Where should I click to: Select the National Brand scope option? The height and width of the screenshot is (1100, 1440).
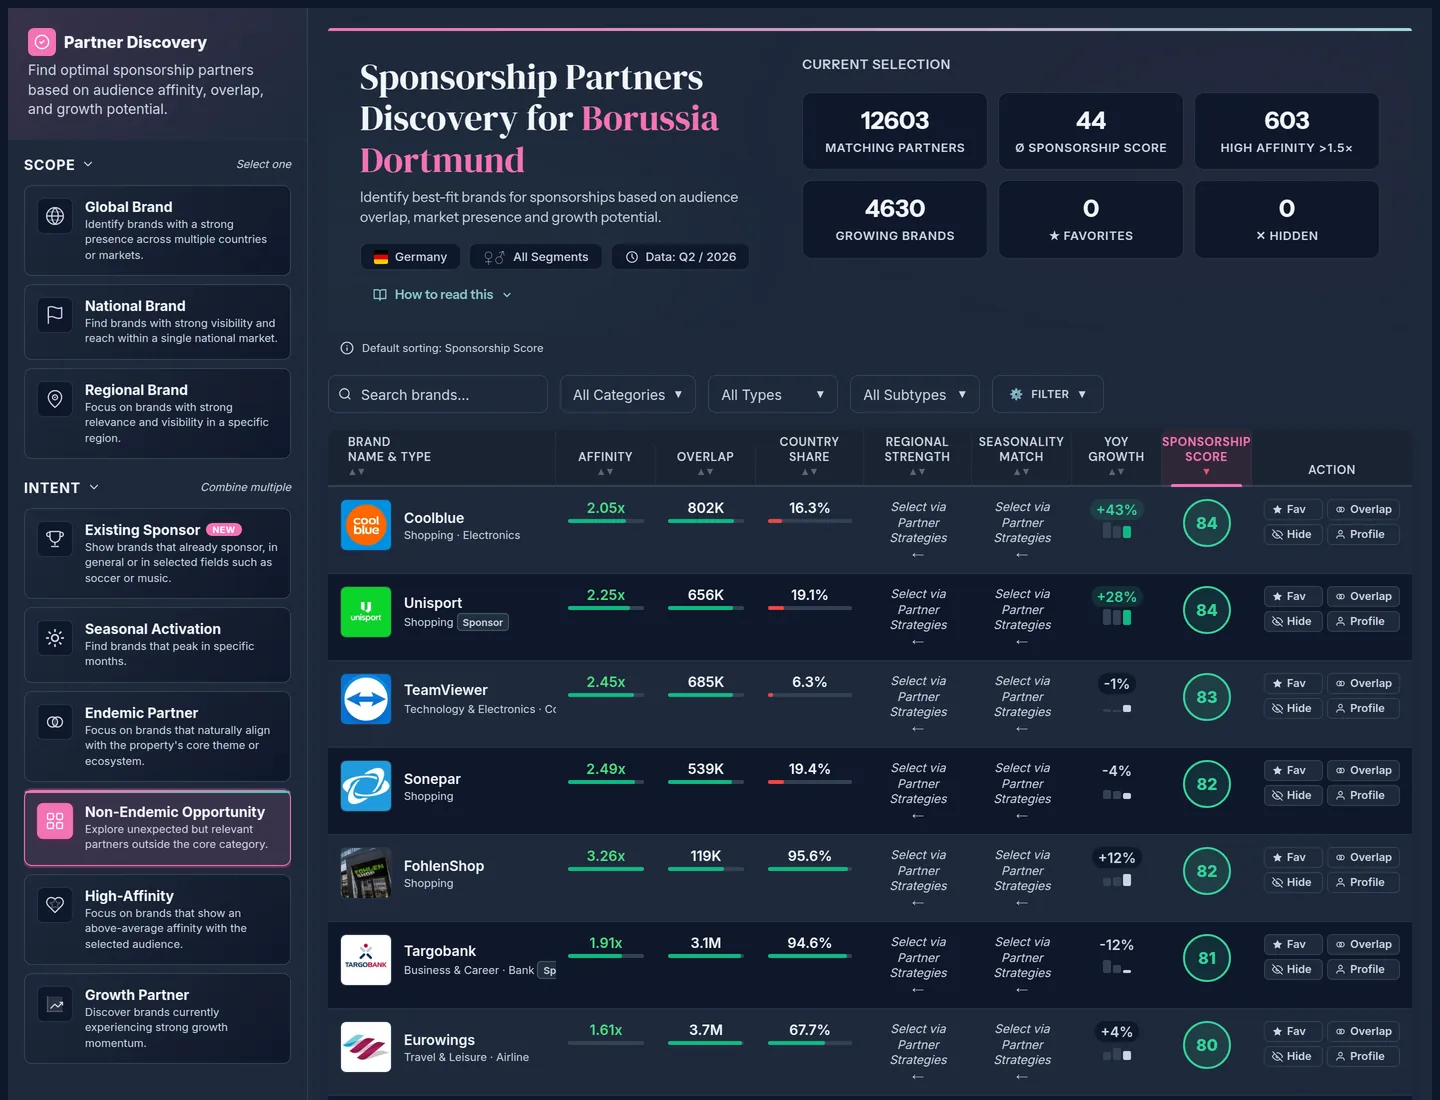[x=157, y=322]
